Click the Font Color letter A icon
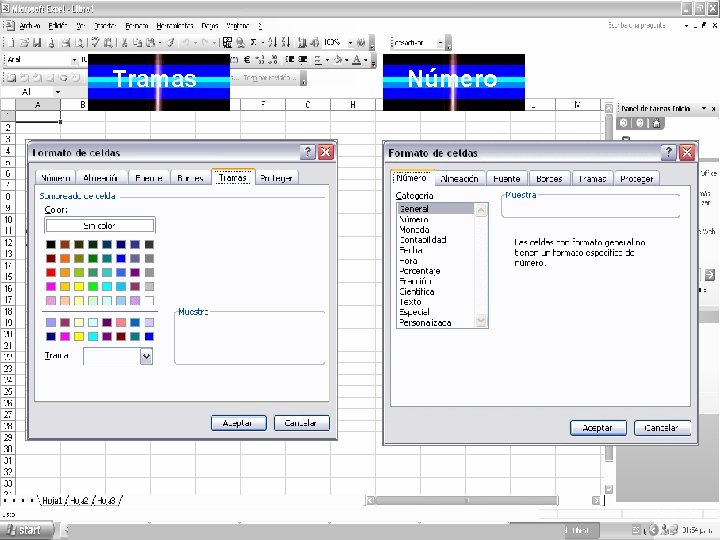The image size is (720, 540). (356, 60)
